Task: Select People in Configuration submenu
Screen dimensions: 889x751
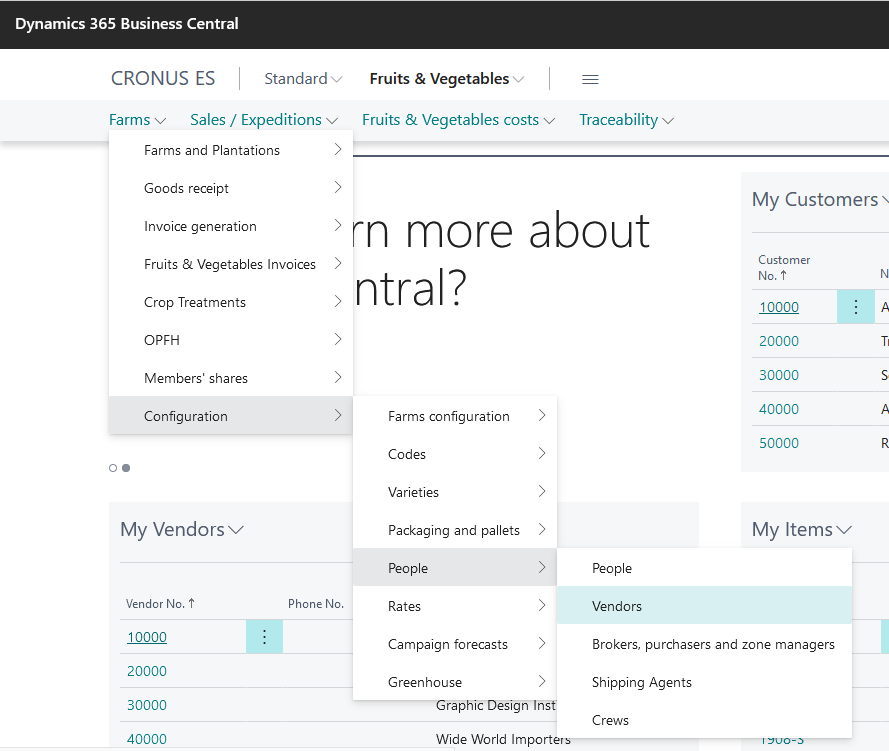Action: (455, 568)
